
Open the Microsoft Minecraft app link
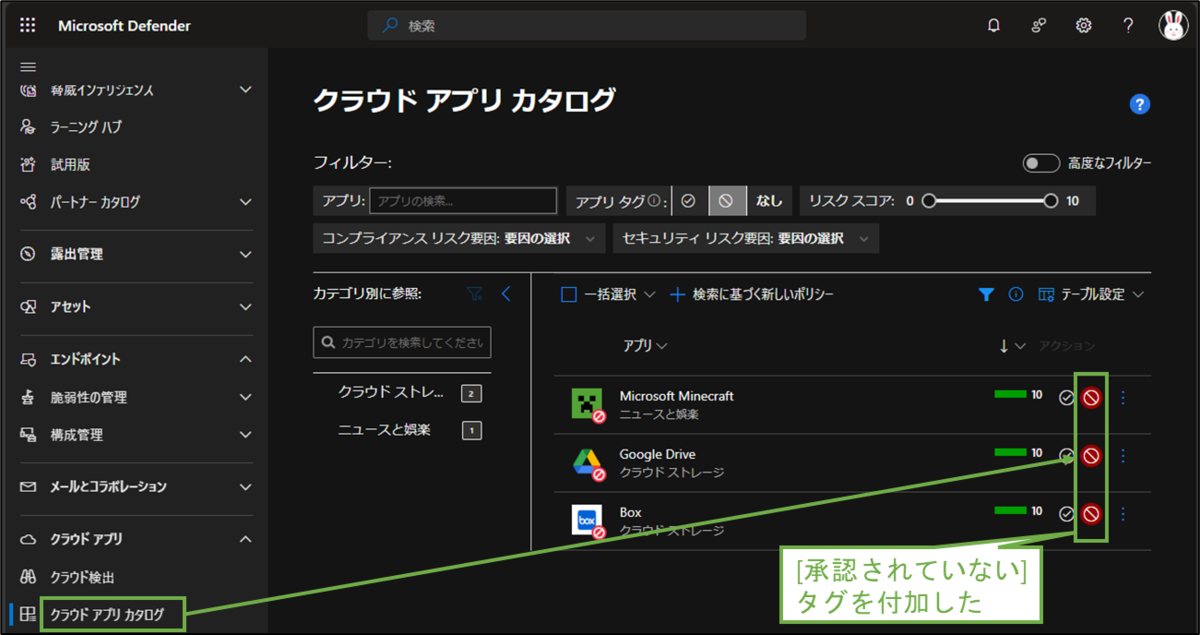pyautogui.click(x=676, y=396)
